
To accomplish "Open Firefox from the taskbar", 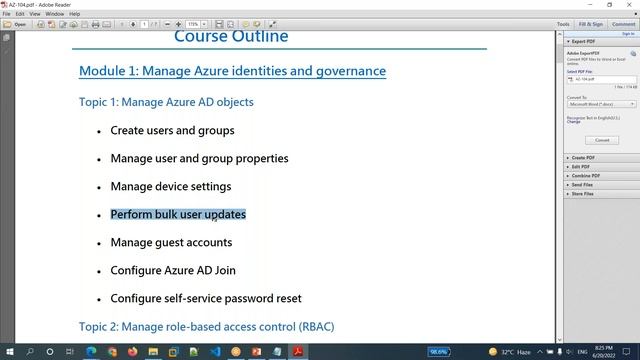I will point(133,351).
